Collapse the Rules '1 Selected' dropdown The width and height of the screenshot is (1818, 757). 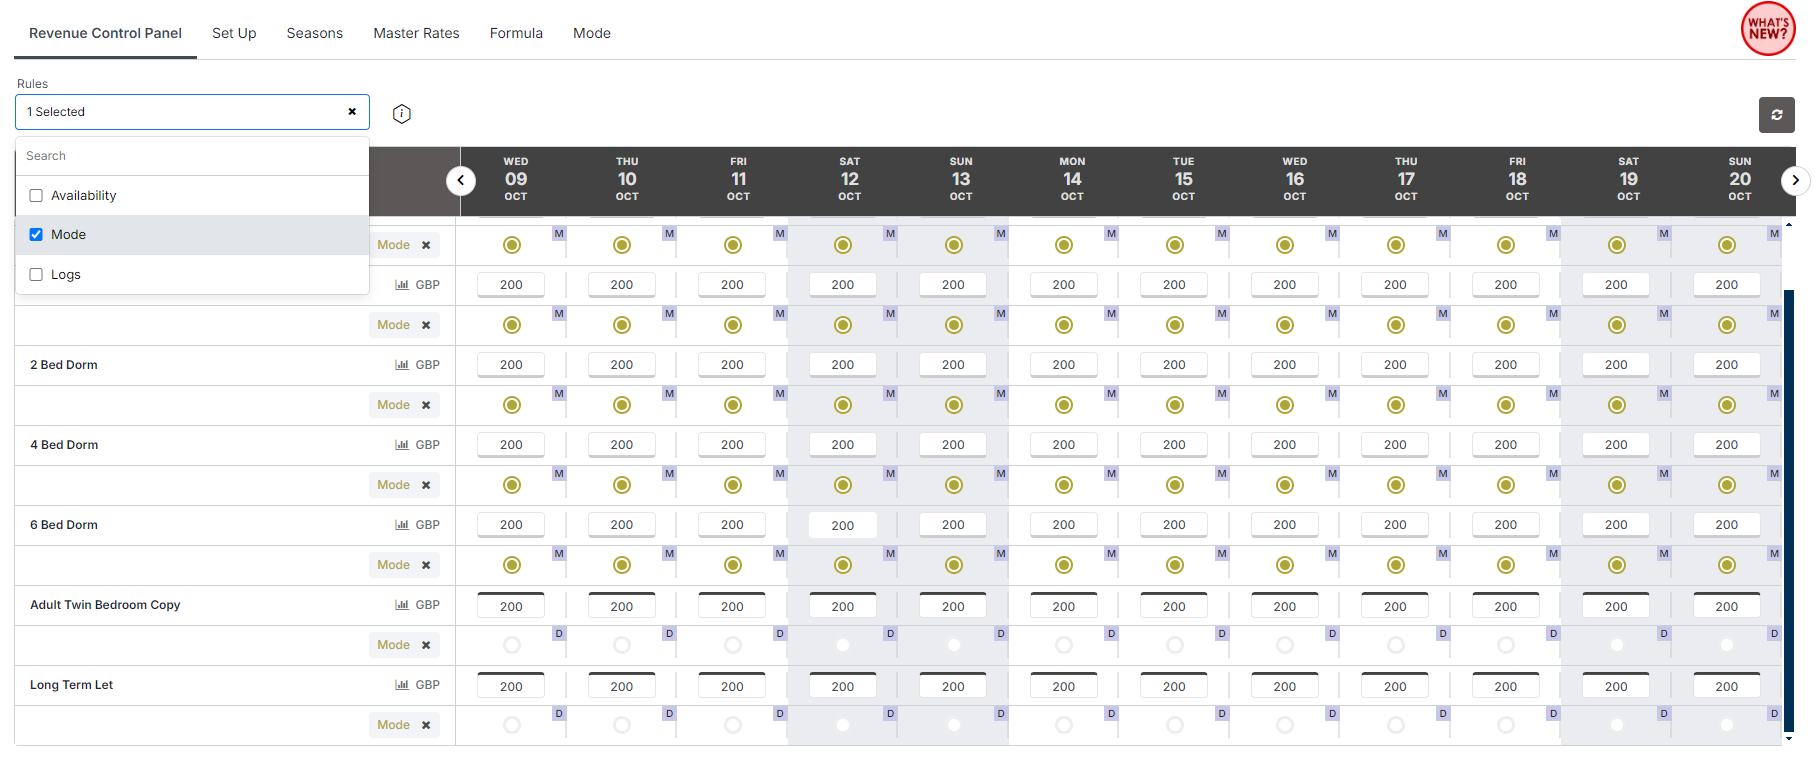[180, 112]
